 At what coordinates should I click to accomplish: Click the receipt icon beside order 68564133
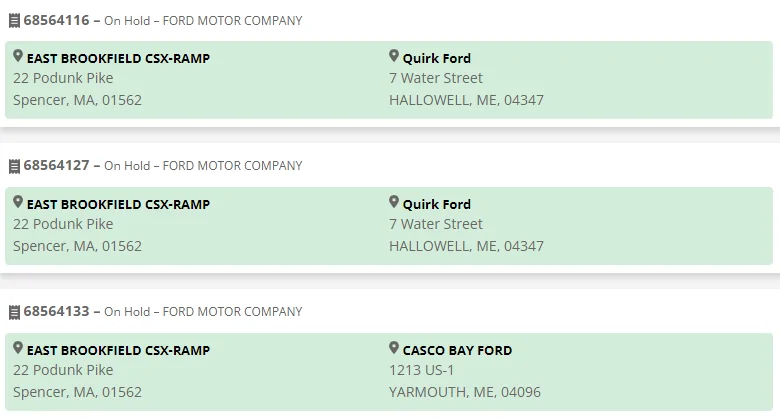coord(14,312)
